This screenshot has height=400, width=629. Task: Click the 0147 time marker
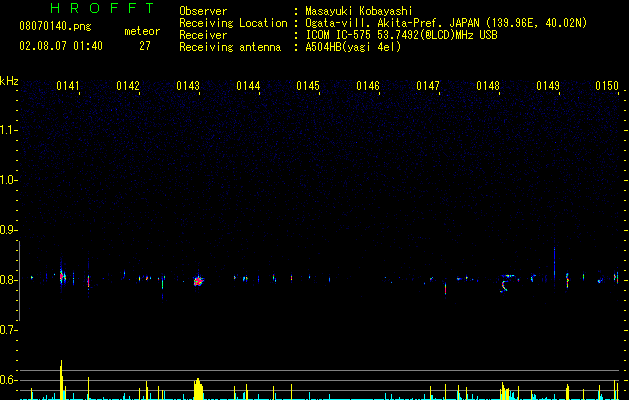tap(428, 86)
